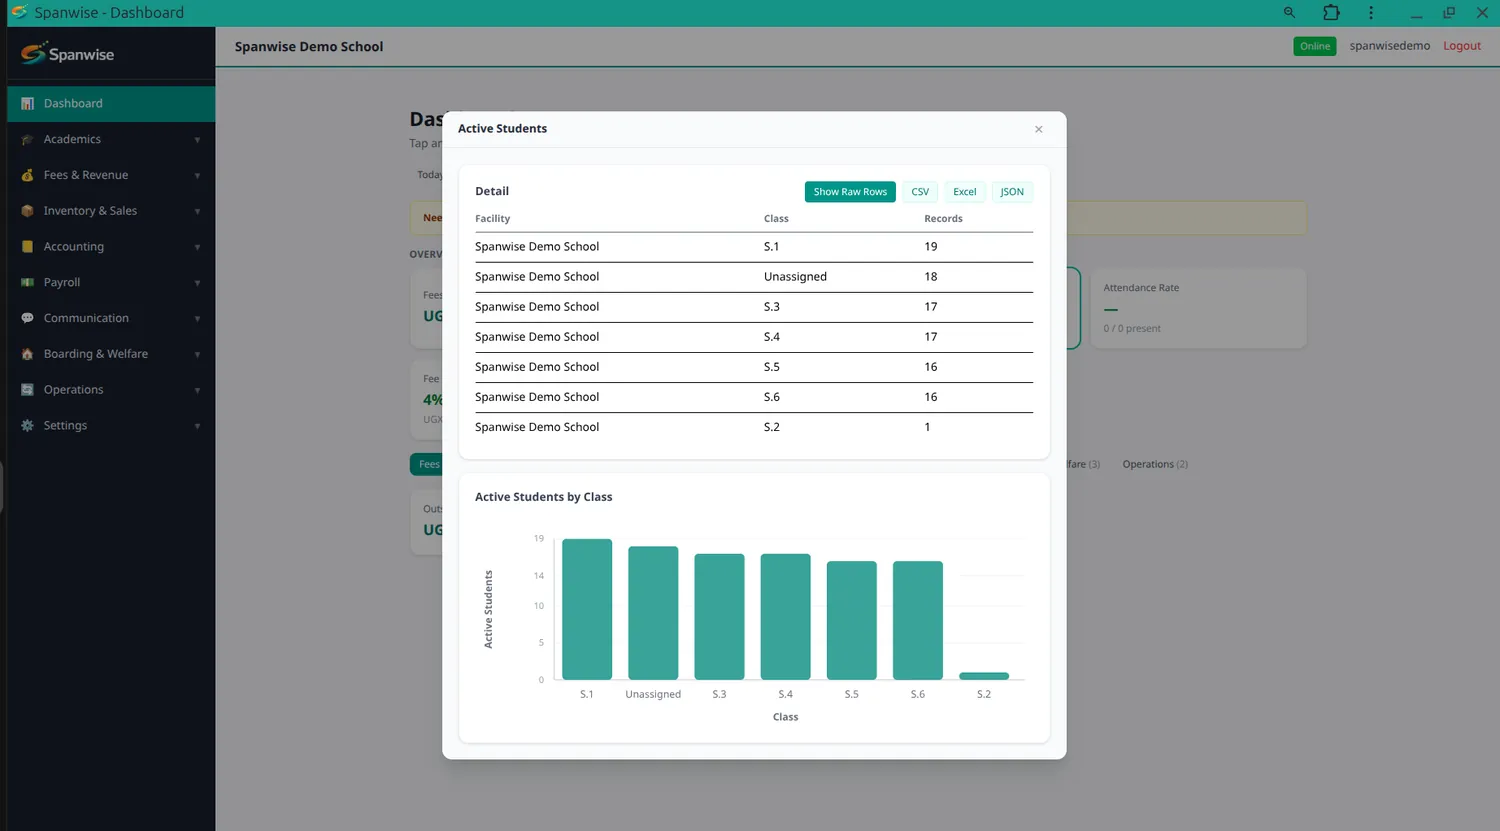Expand the Accounting menu arrow
Image resolution: width=1500 pixels, height=831 pixels.
pyautogui.click(x=197, y=247)
